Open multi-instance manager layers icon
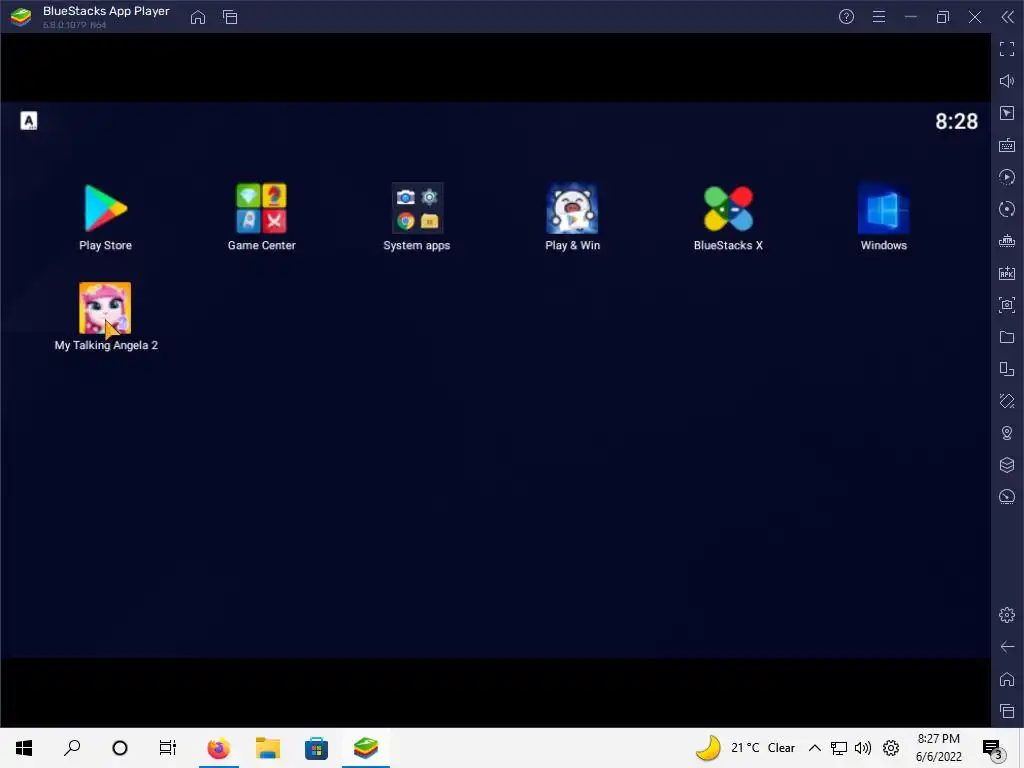The width and height of the screenshot is (1024, 768). click(x=1007, y=465)
